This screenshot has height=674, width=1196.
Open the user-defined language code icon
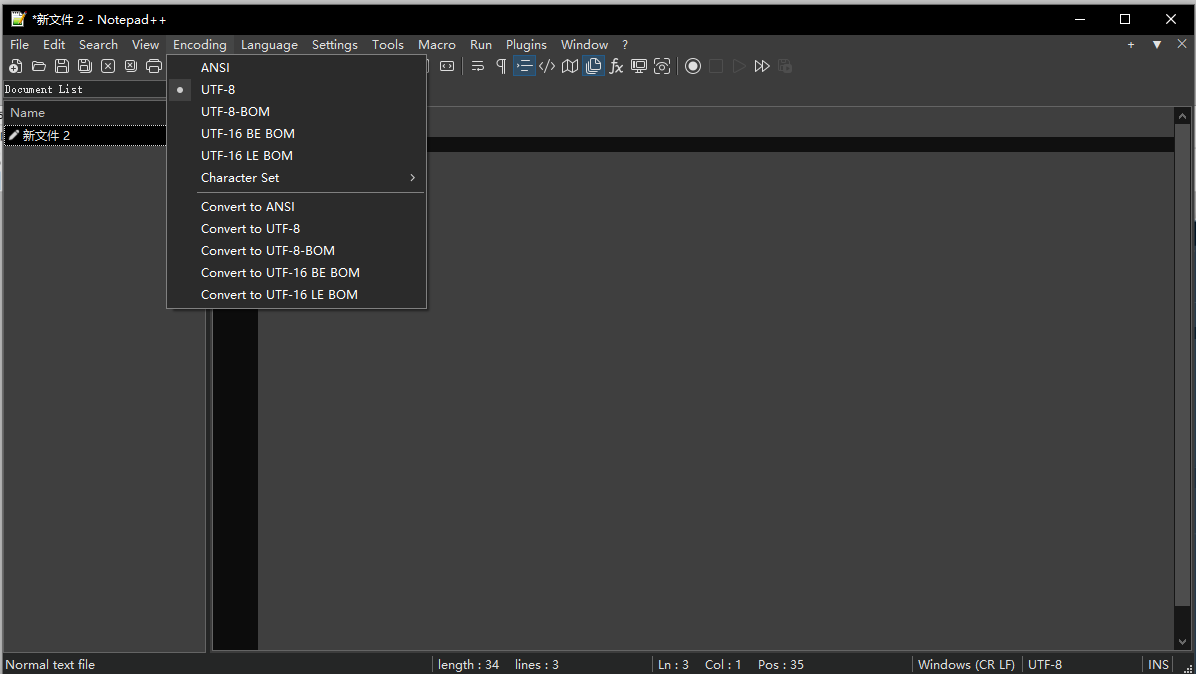point(547,66)
